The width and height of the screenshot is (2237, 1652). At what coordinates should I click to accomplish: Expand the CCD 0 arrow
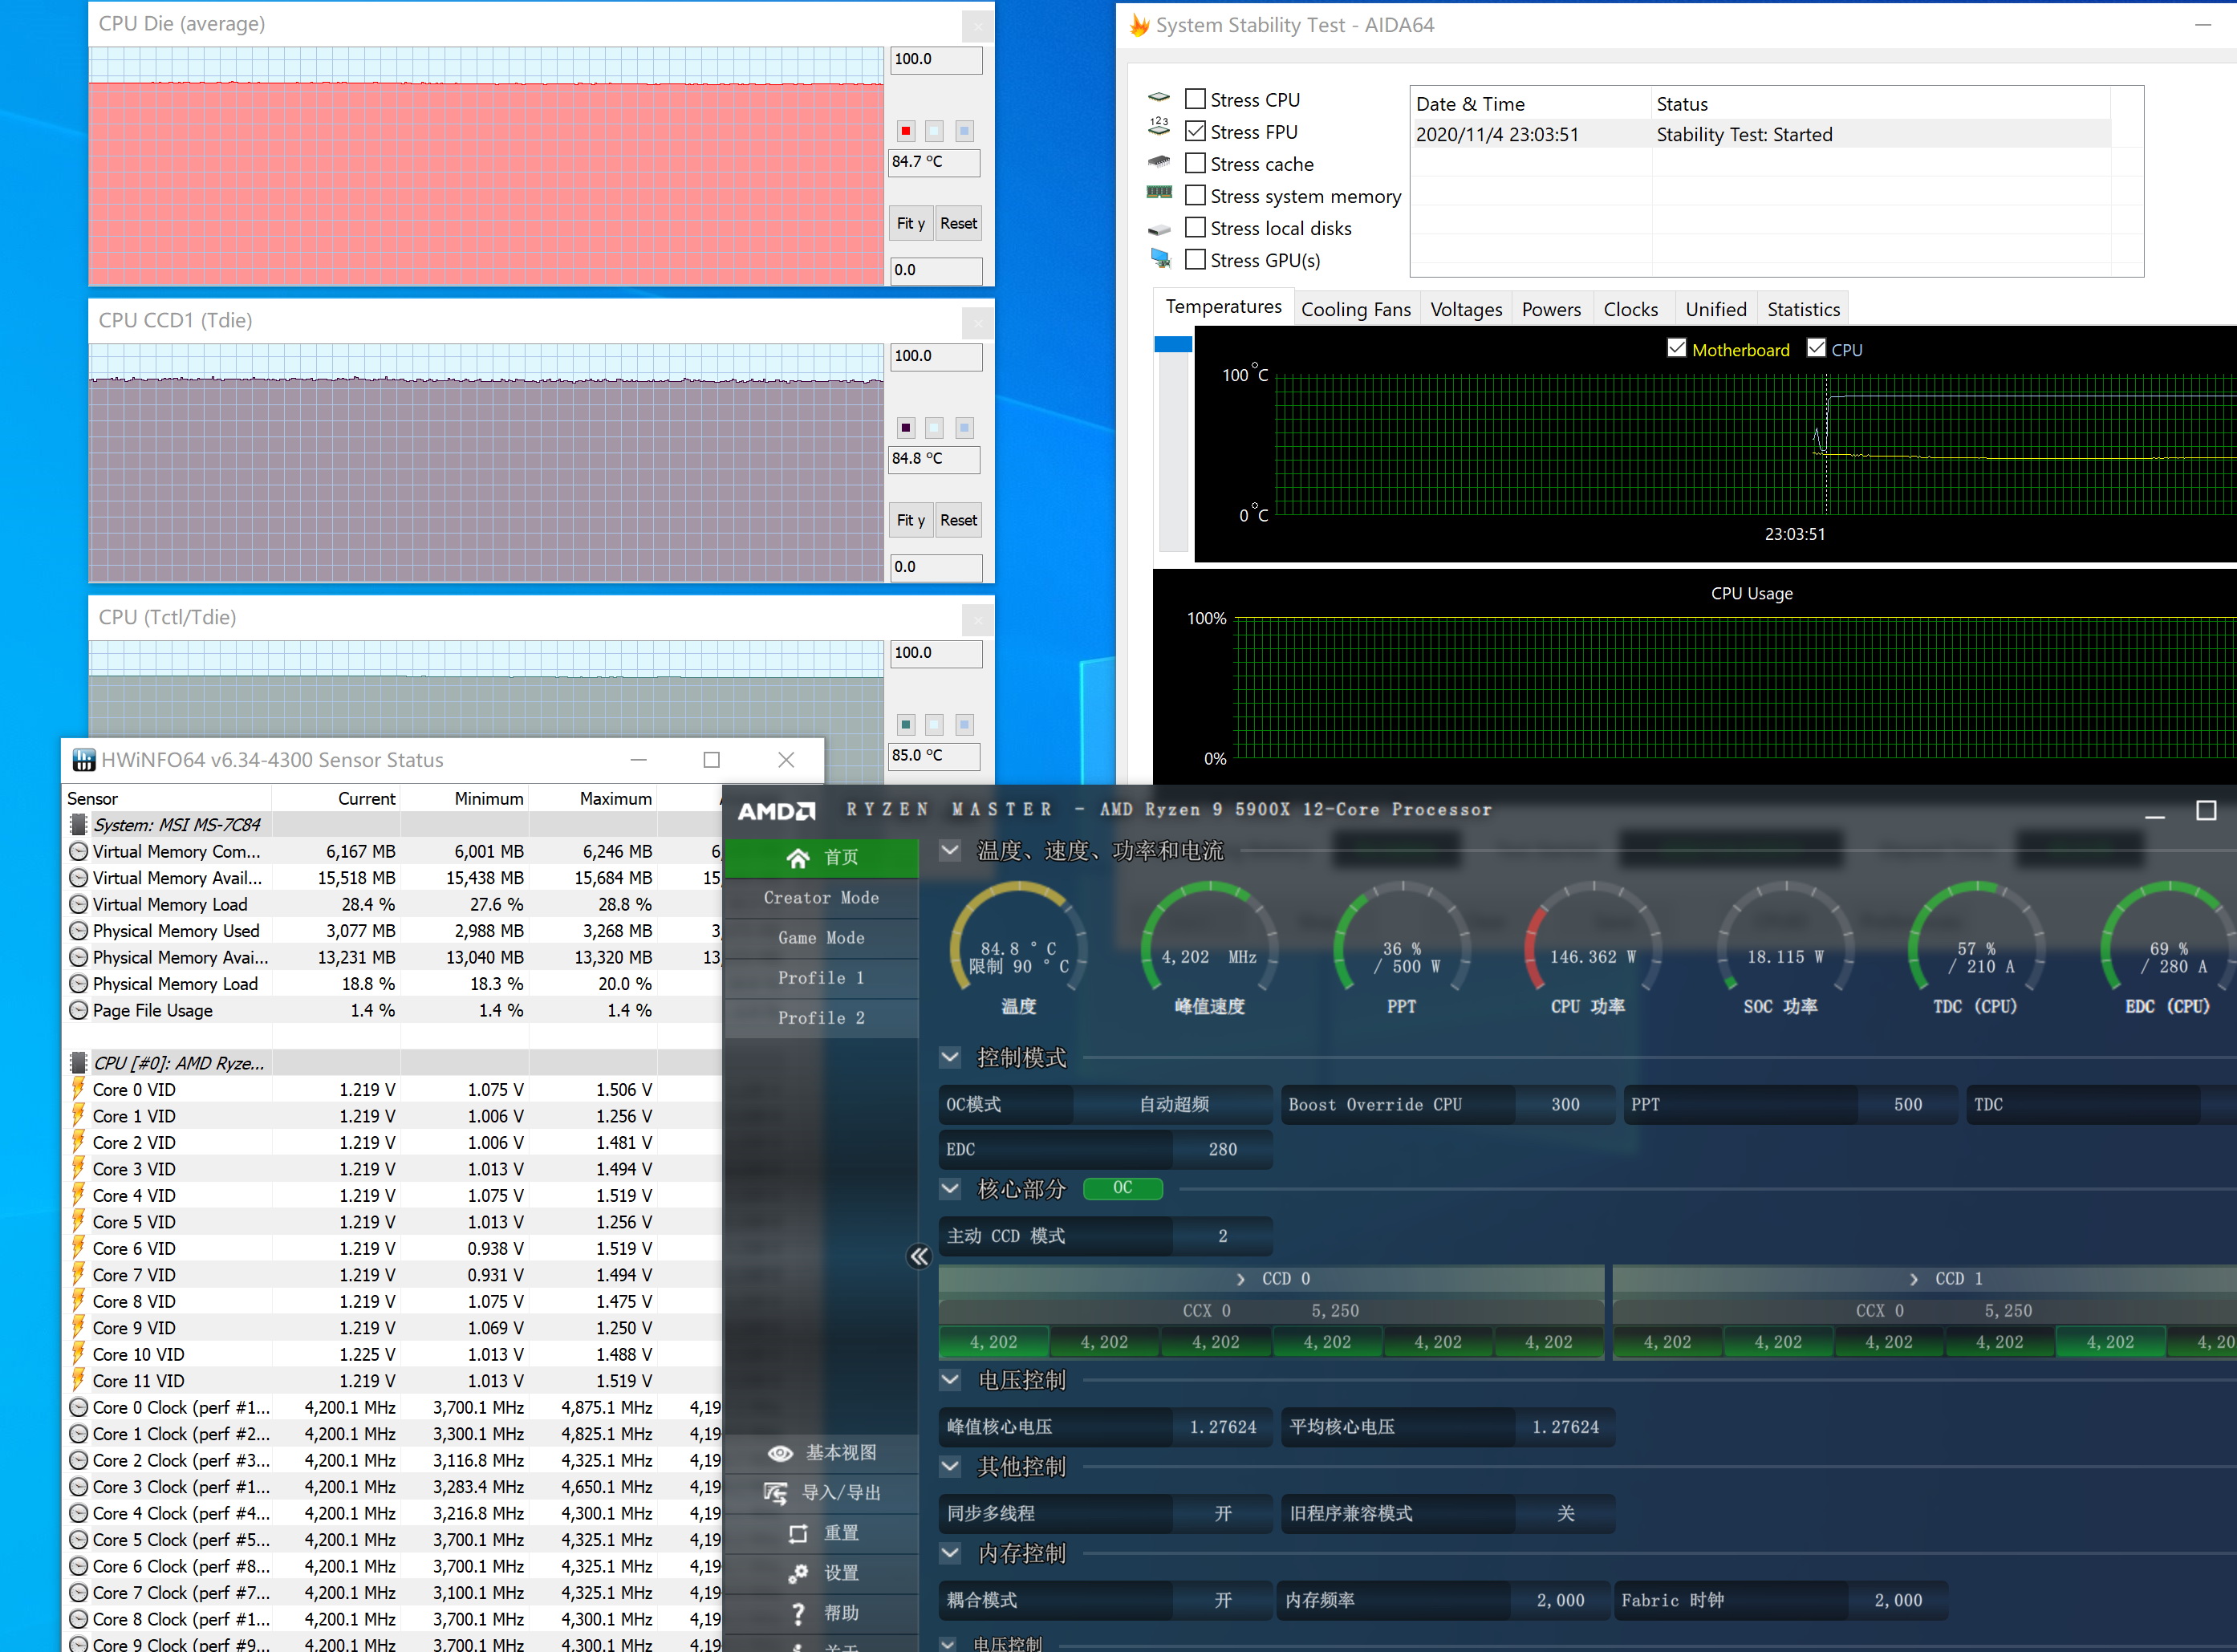(x=1240, y=1279)
